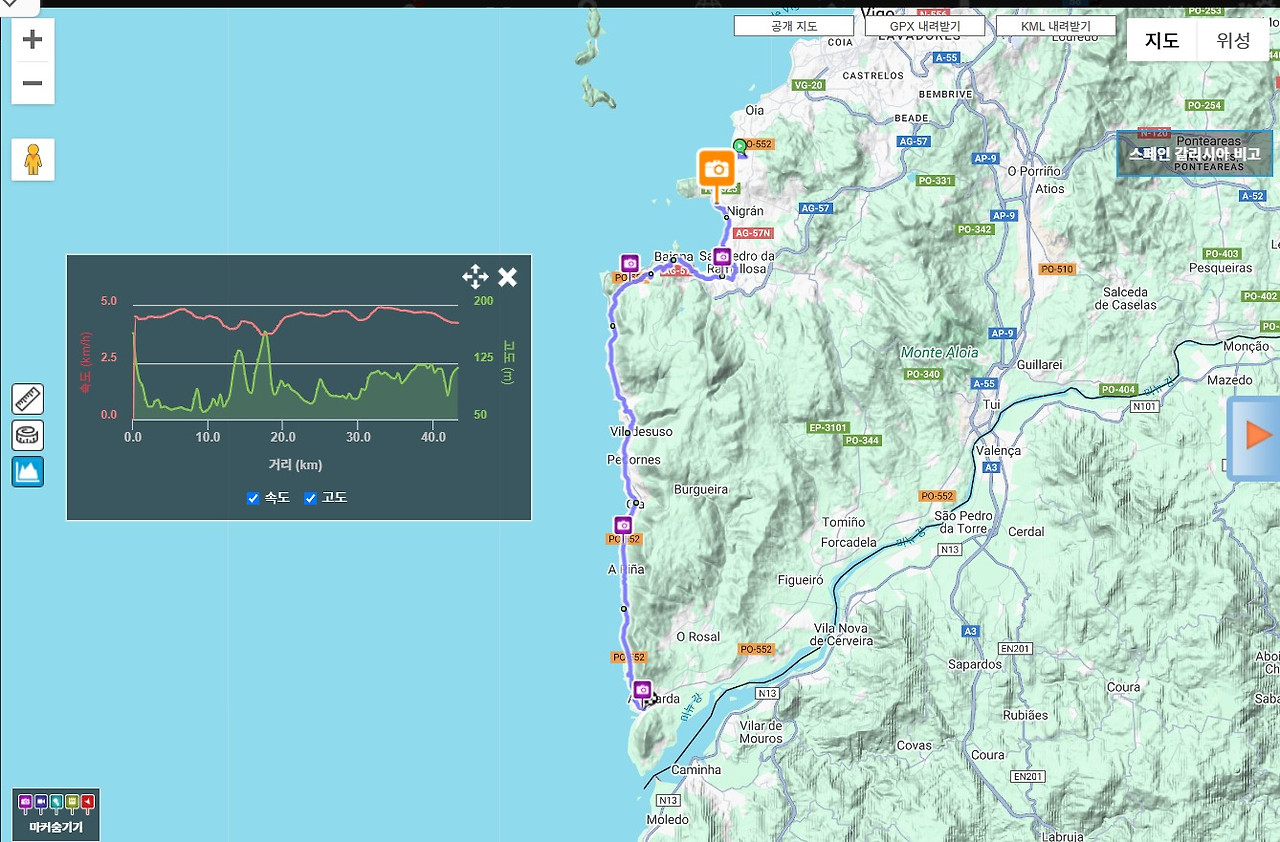The width and height of the screenshot is (1280, 842).
Task: Click the São Pedro da Torre label
Action: pos(963,522)
